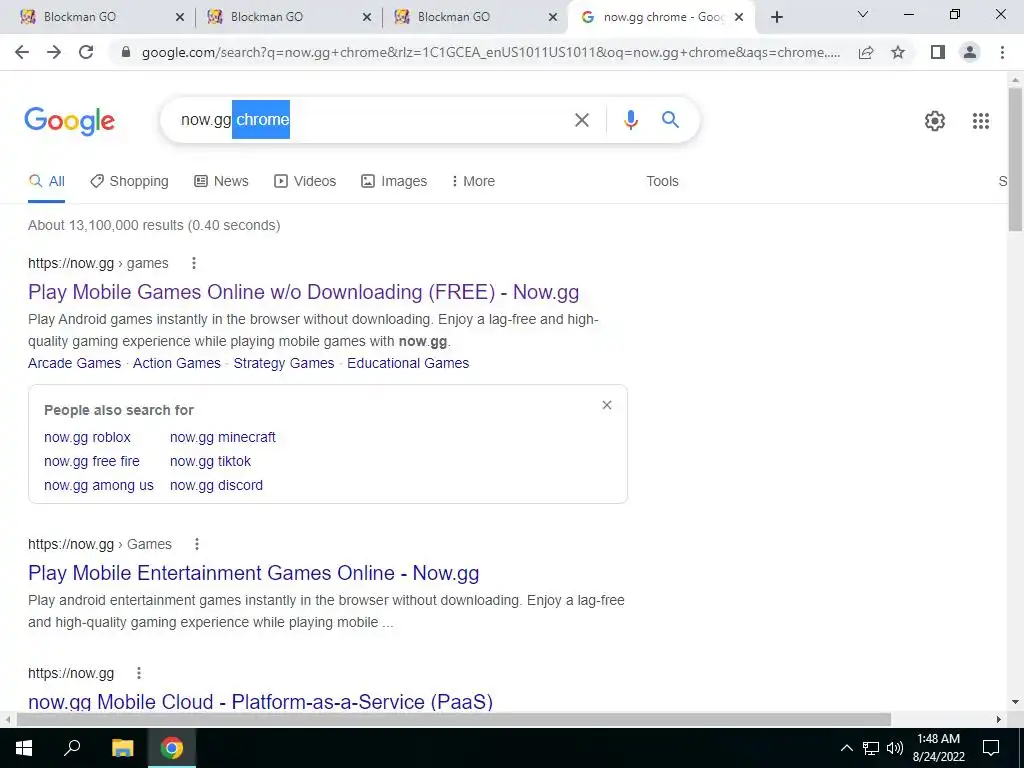
Task: Open Google quick settings gear
Action: [x=935, y=121]
